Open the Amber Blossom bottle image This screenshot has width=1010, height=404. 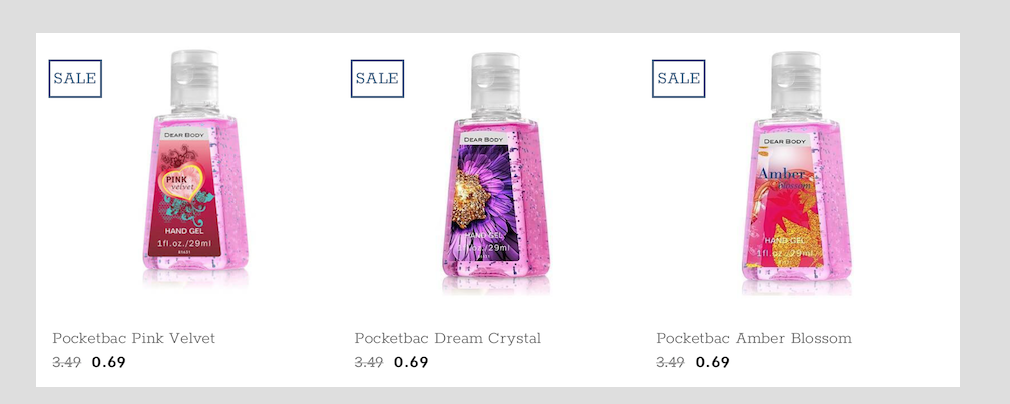click(x=797, y=180)
